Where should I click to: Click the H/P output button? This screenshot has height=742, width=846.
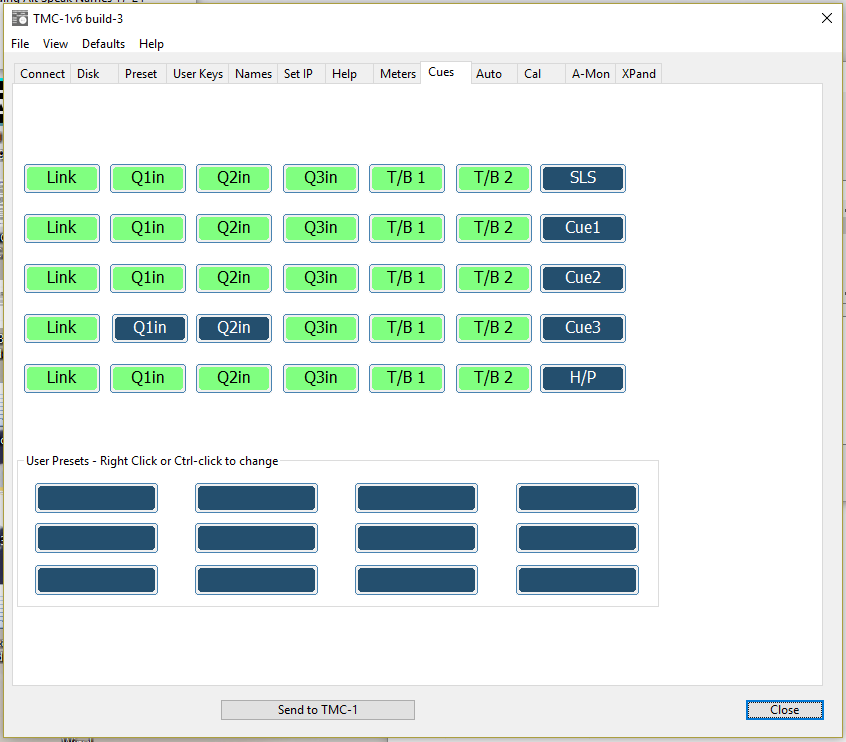point(583,378)
